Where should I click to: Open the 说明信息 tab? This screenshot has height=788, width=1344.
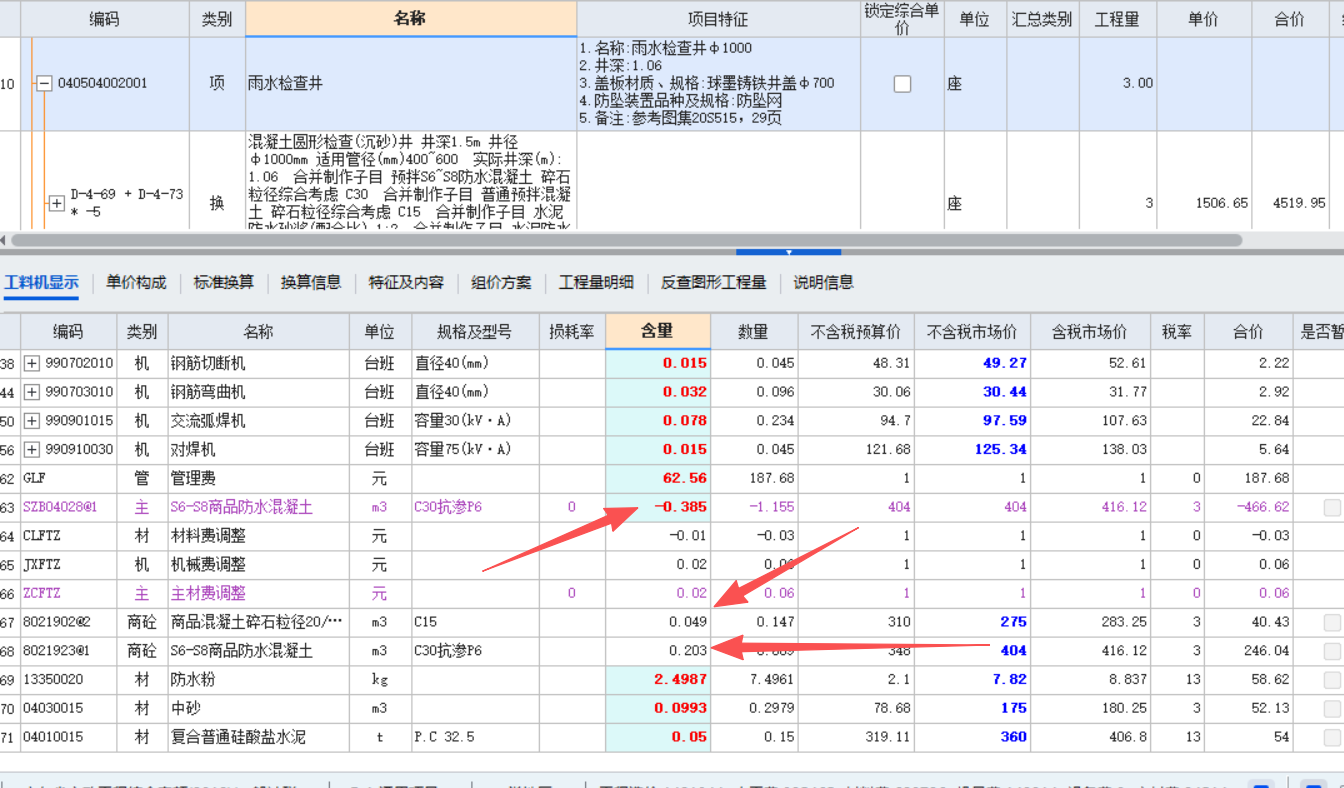(822, 282)
